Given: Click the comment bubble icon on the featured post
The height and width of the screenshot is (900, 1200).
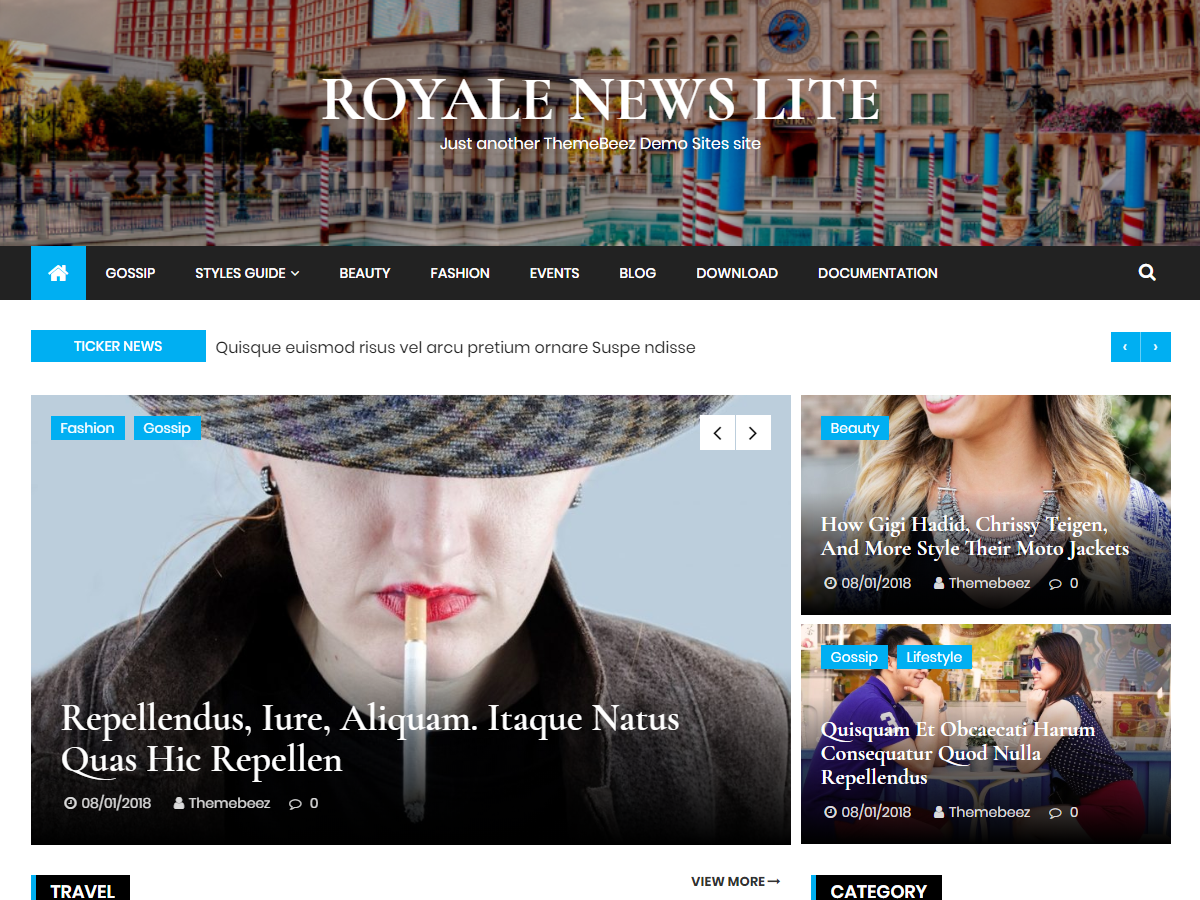Looking at the screenshot, I should [294, 802].
